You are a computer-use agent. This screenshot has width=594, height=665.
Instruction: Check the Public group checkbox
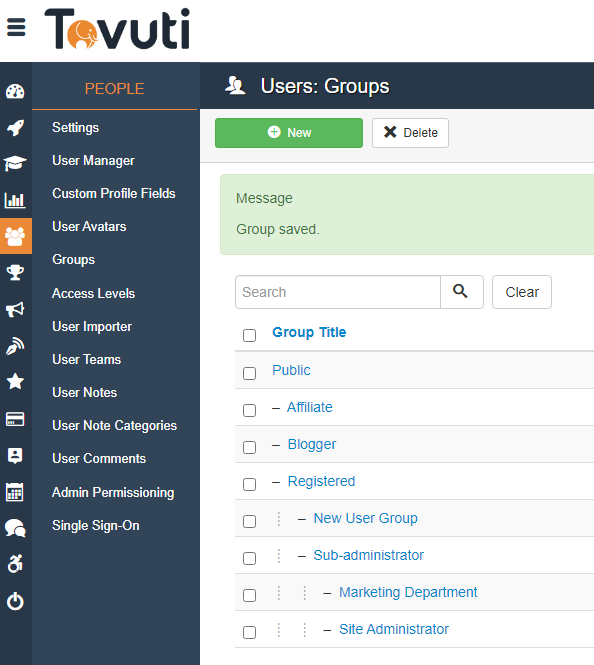pyautogui.click(x=249, y=373)
